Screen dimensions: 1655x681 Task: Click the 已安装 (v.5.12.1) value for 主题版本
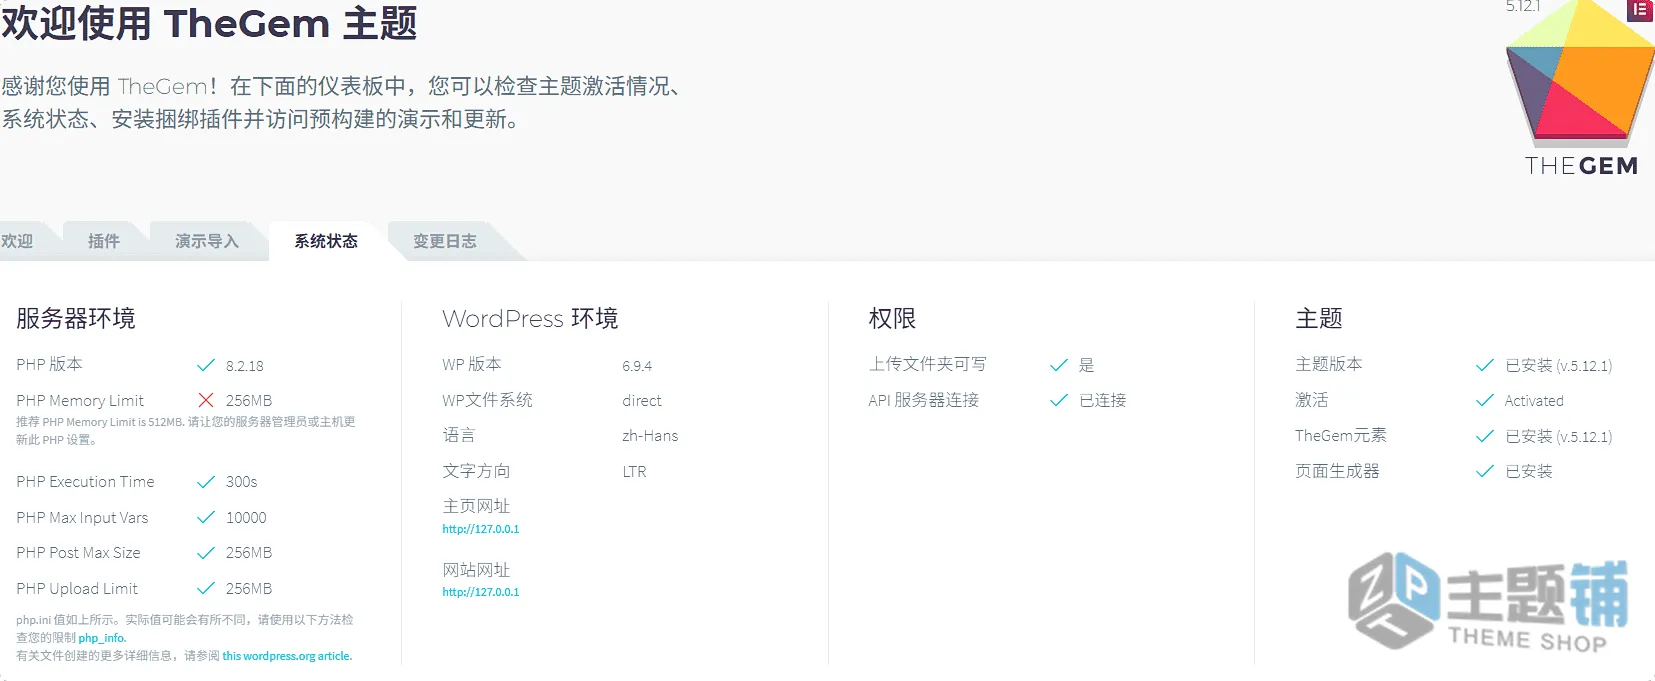[1559, 365]
